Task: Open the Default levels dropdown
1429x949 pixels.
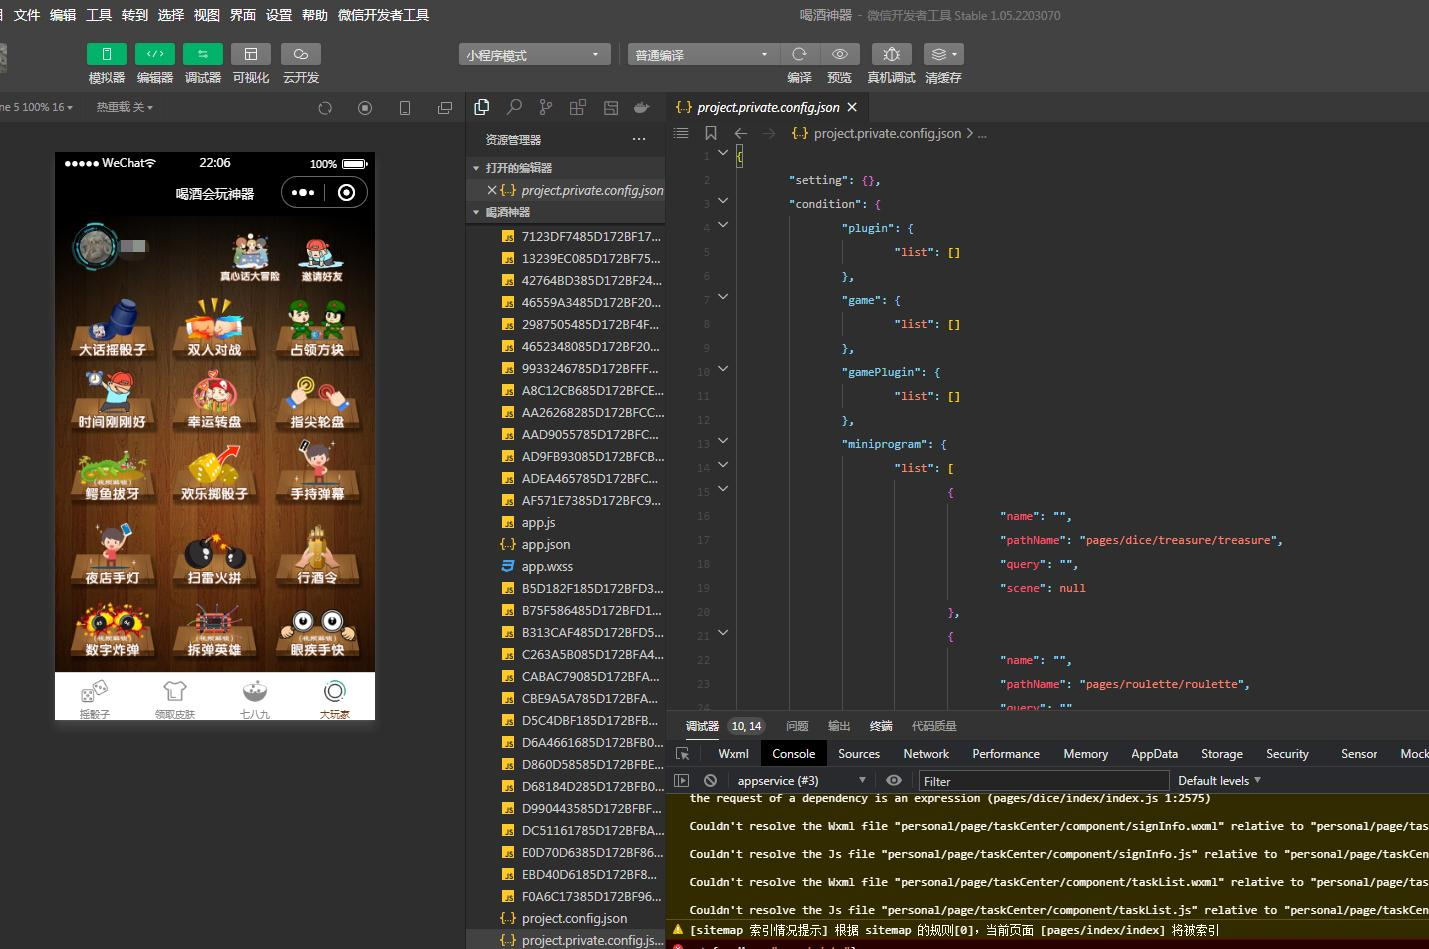Action: click(x=1219, y=781)
